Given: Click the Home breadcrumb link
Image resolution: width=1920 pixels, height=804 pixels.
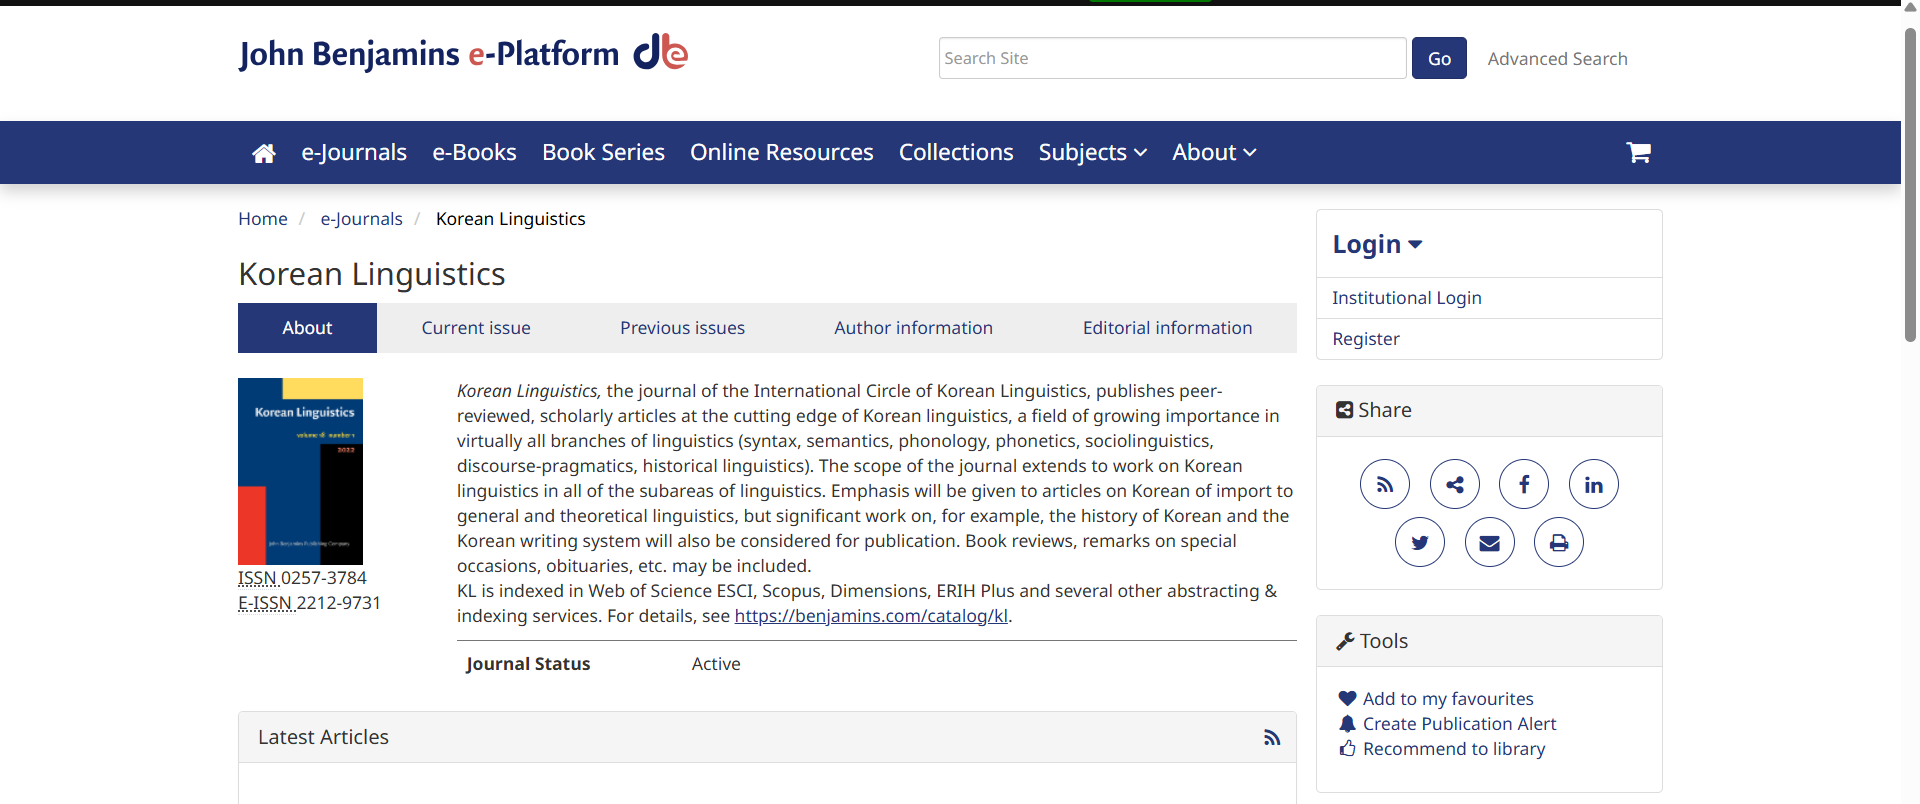Looking at the screenshot, I should pos(263,219).
